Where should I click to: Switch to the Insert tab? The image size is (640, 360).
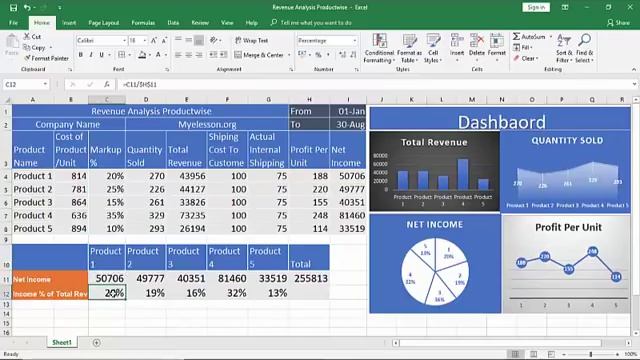(x=69, y=23)
